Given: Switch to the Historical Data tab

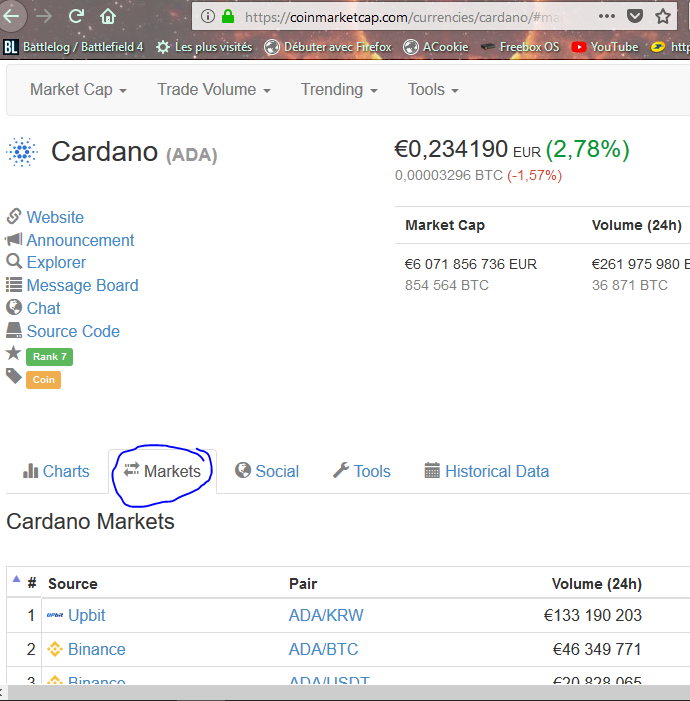Looking at the screenshot, I should tap(487, 471).
